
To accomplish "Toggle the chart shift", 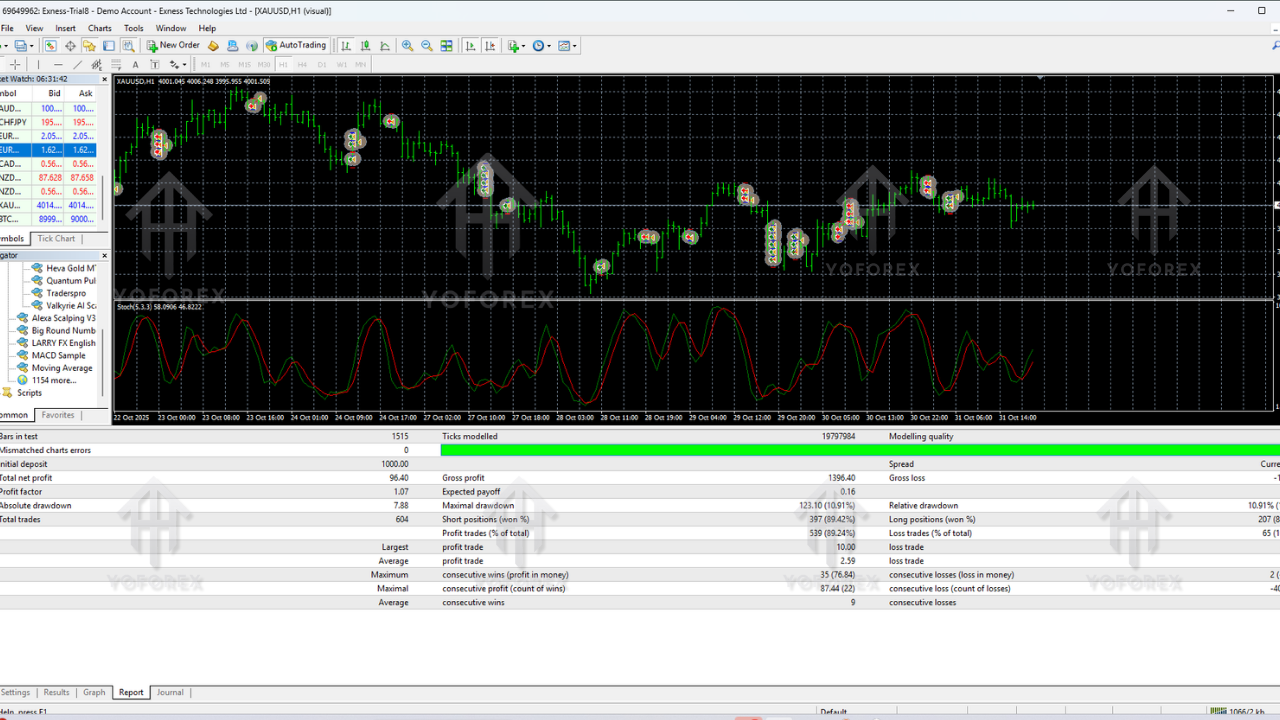I will [x=490, y=46].
